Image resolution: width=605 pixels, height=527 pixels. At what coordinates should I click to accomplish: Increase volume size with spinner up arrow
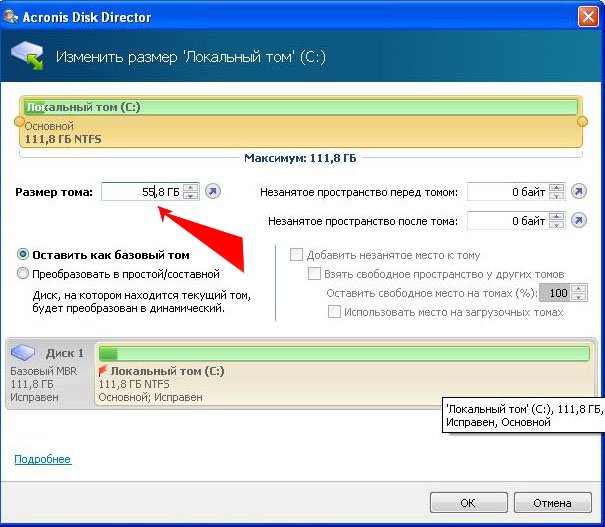tap(191, 187)
